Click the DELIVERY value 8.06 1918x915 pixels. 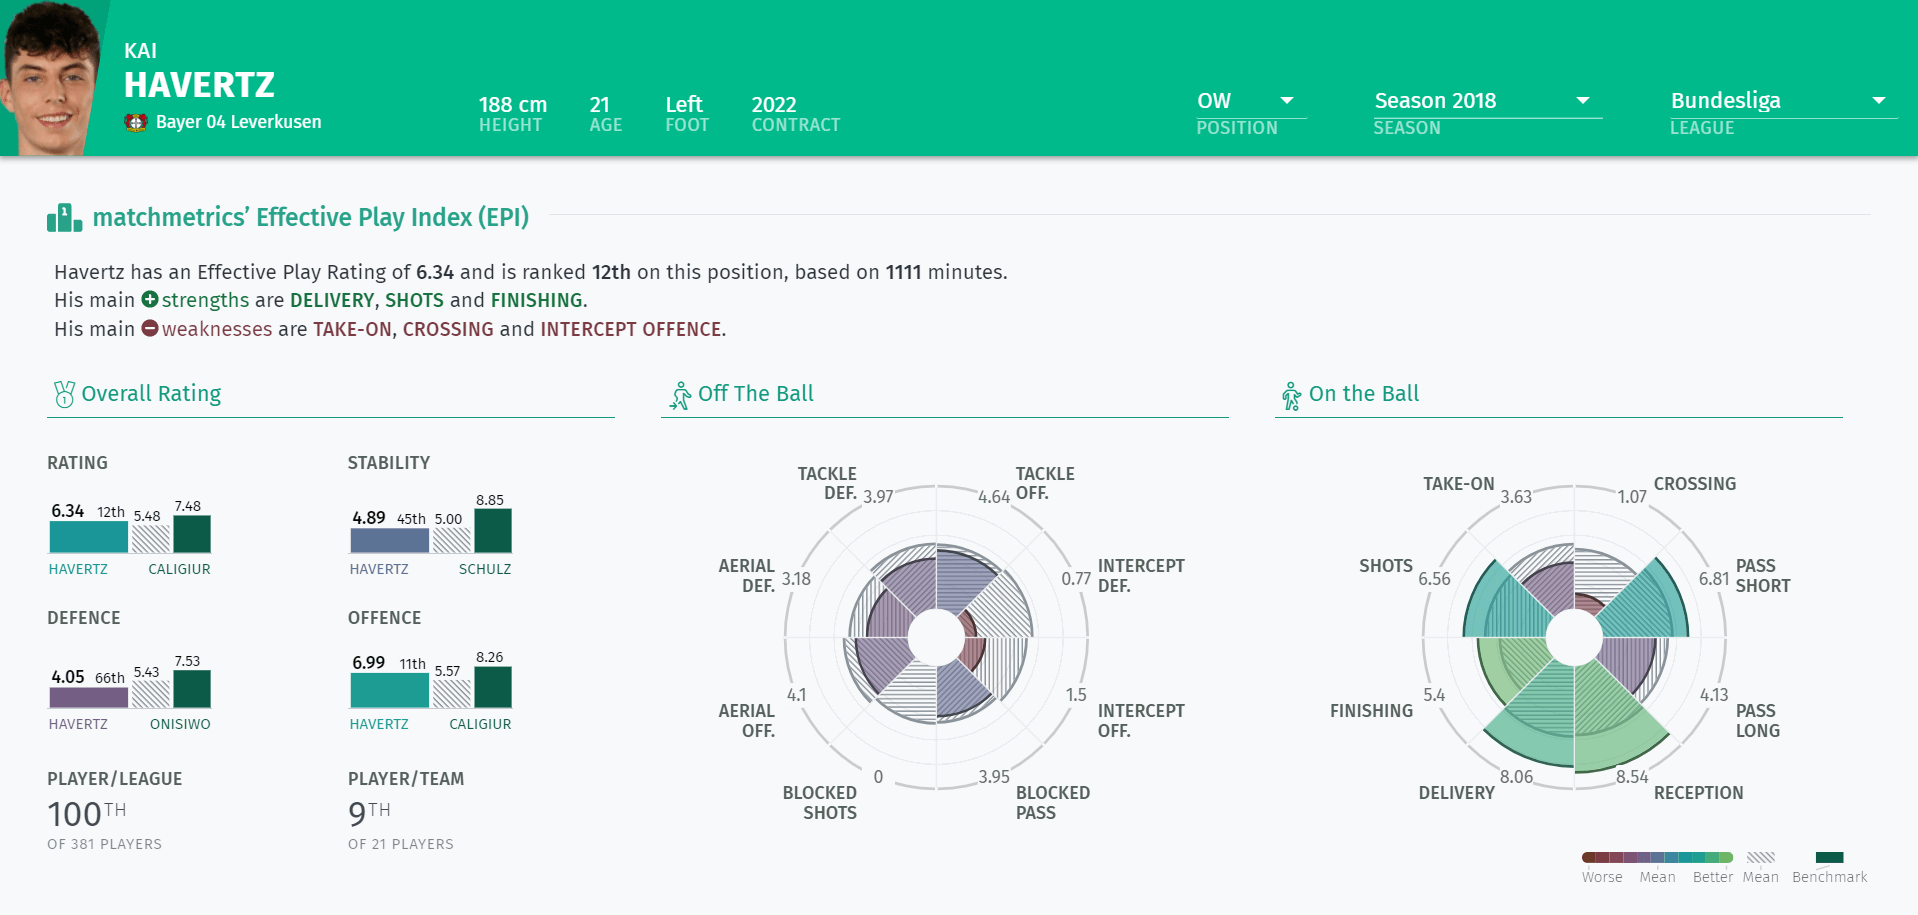[x=1516, y=777]
